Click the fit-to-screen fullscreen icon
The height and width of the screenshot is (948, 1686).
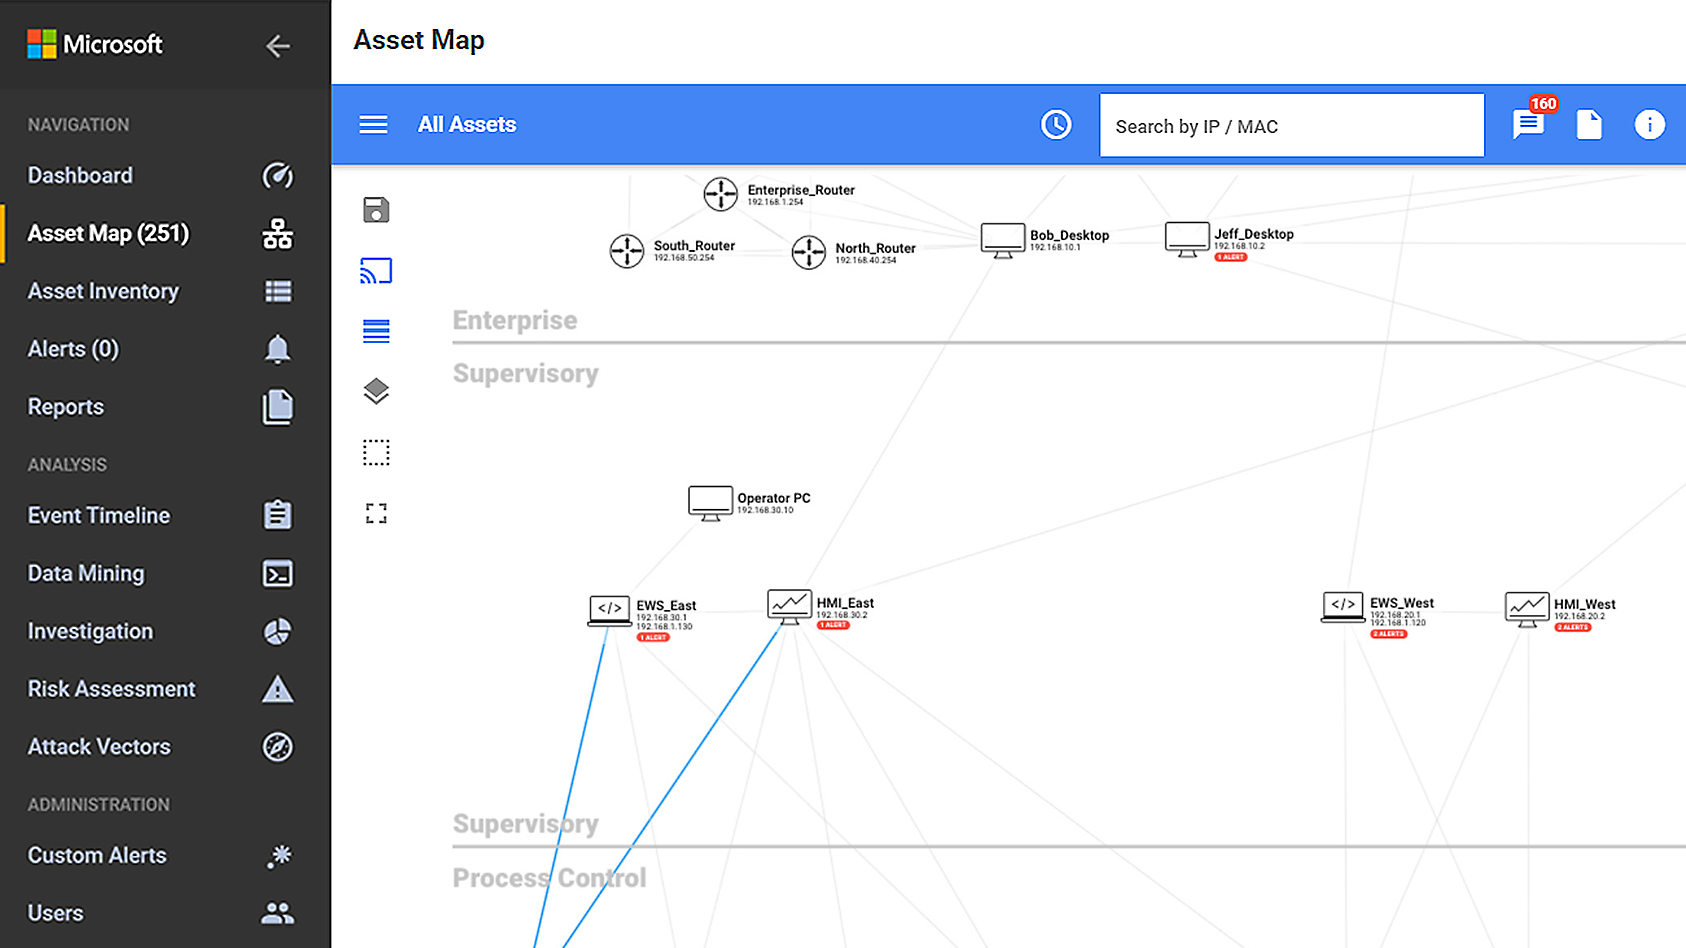tap(376, 514)
